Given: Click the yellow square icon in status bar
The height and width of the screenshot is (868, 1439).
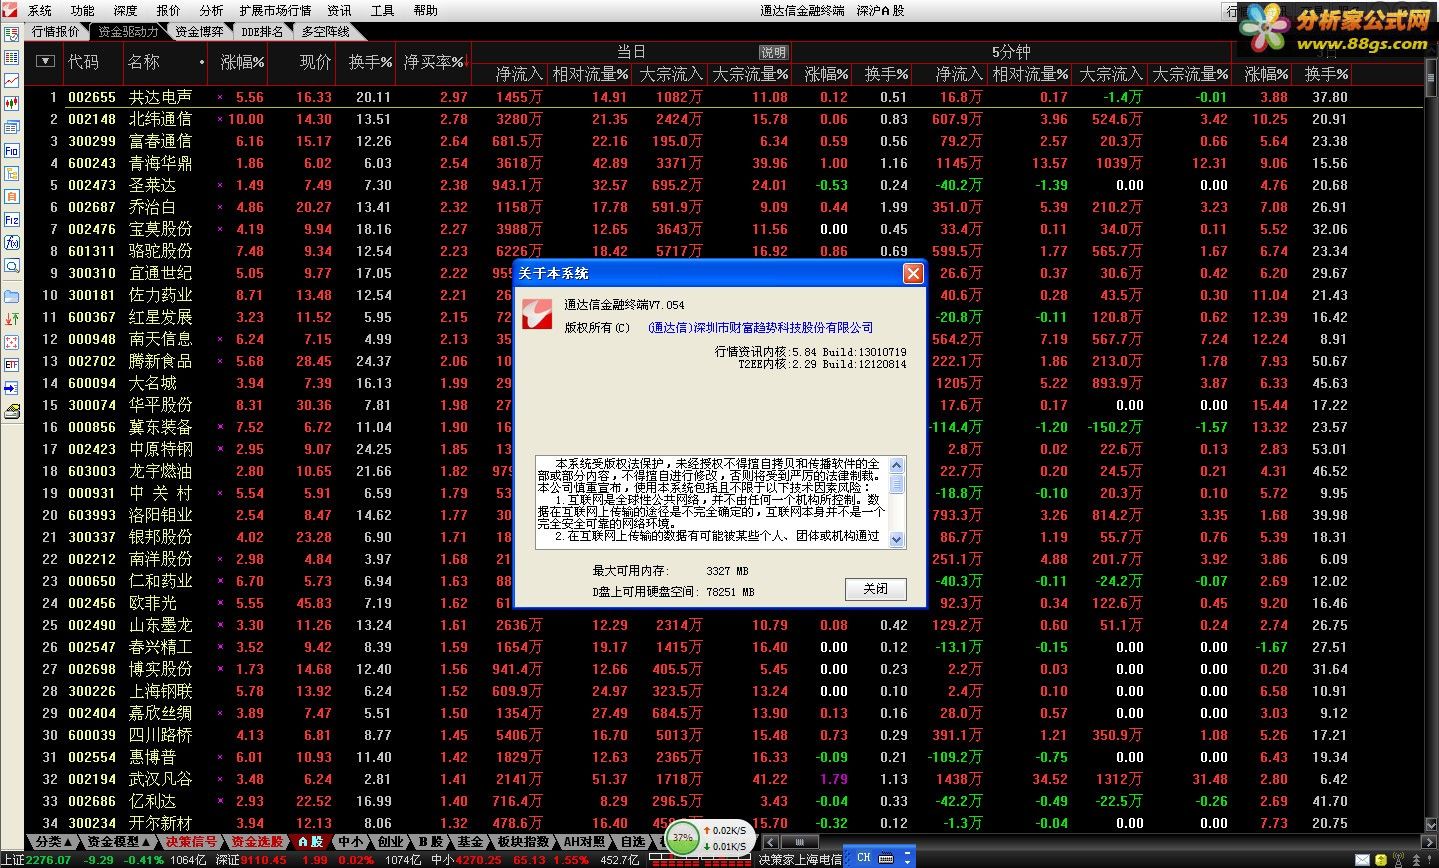Looking at the screenshot, I should (1383, 860).
